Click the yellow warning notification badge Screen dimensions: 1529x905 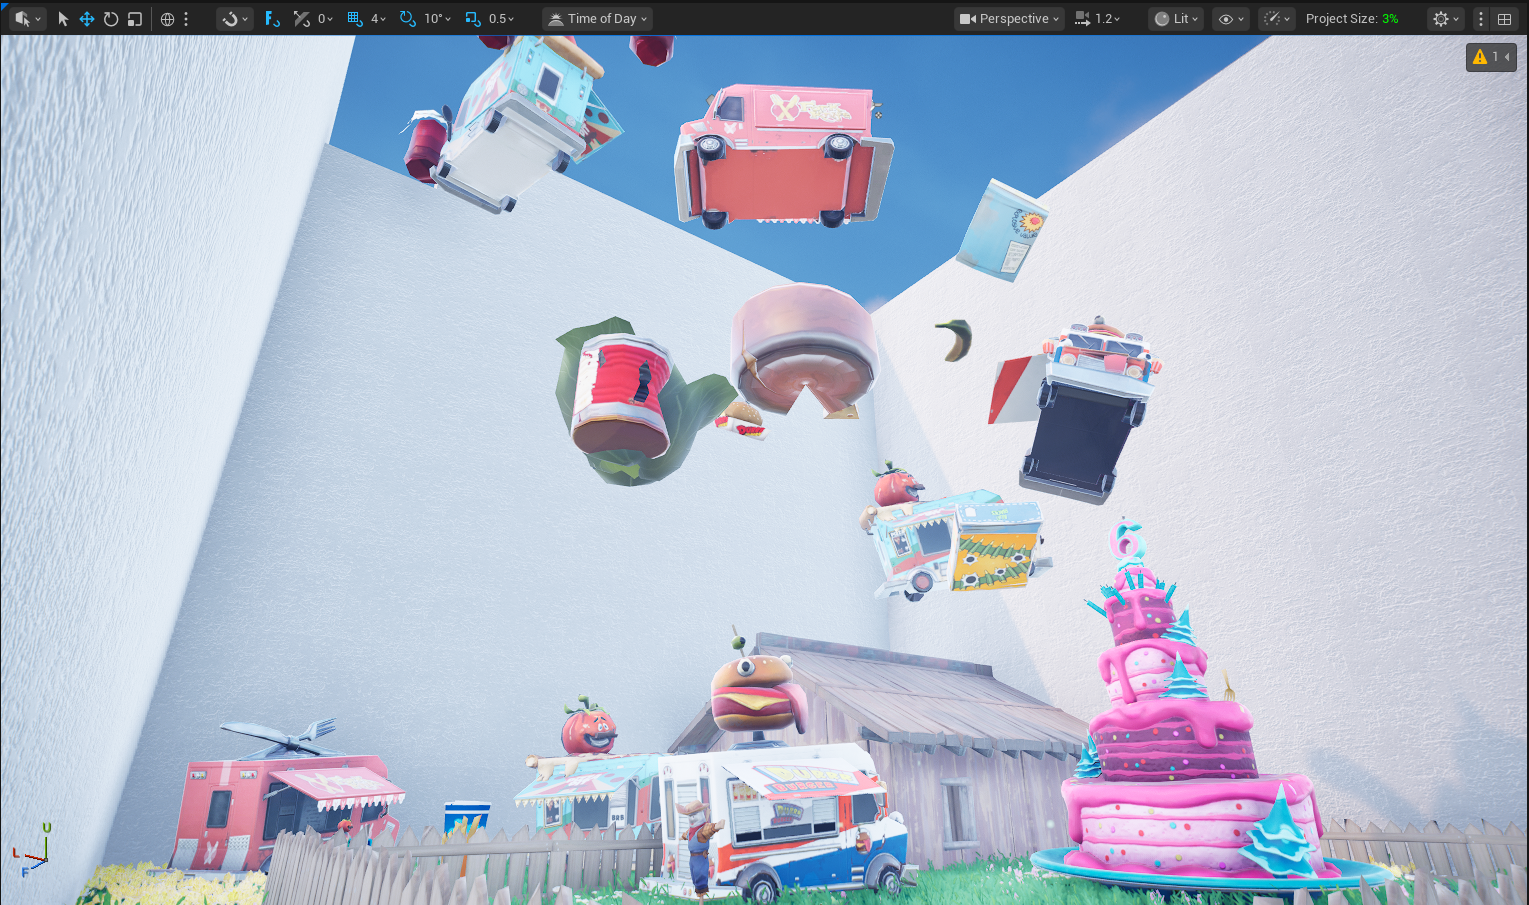pyautogui.click(x=1490, y=57)
